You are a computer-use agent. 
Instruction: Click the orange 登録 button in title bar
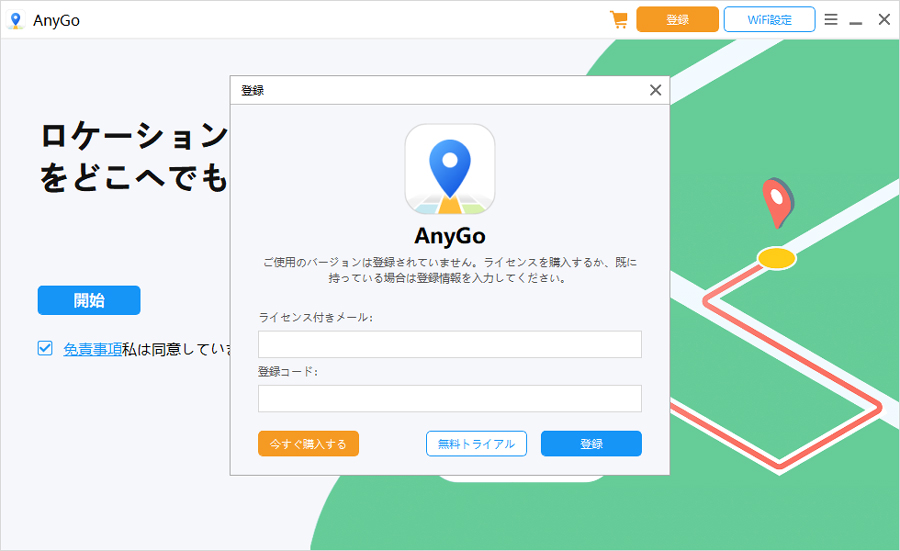[677, 20]
